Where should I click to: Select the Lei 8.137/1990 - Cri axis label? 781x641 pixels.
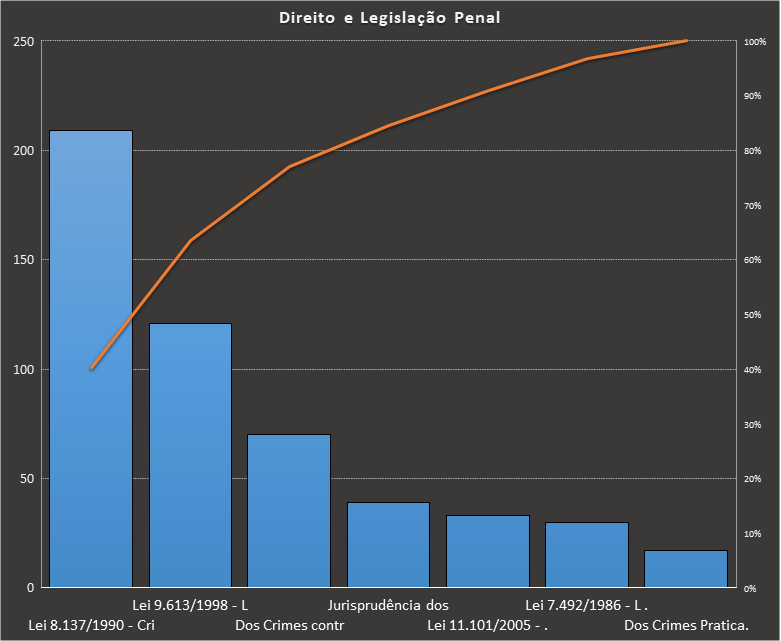pos(91,626)
